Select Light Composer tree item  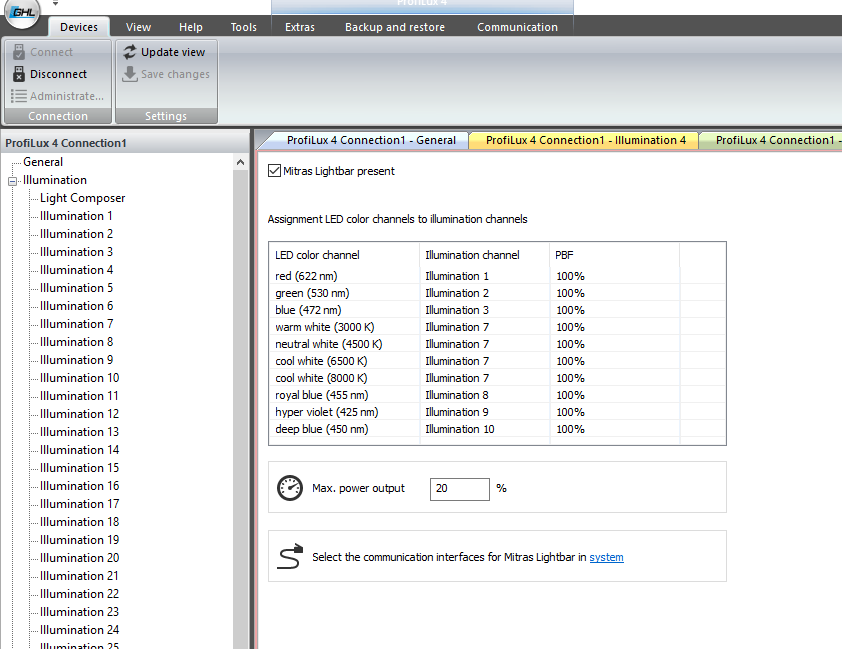83,198
